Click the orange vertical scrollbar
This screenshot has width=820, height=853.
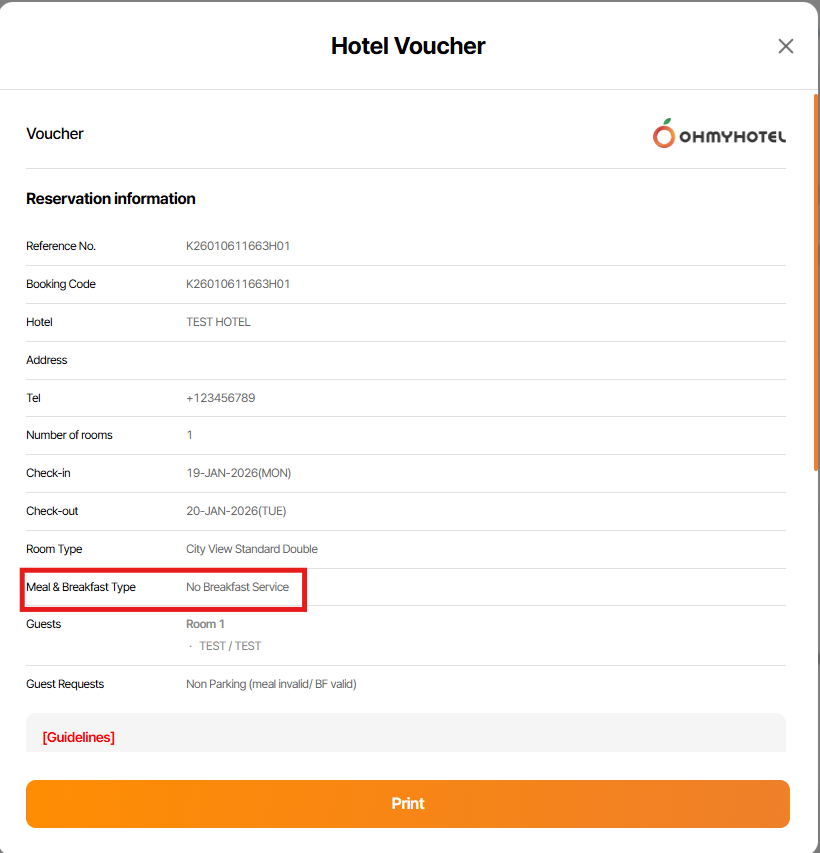(x=816, y=280)
